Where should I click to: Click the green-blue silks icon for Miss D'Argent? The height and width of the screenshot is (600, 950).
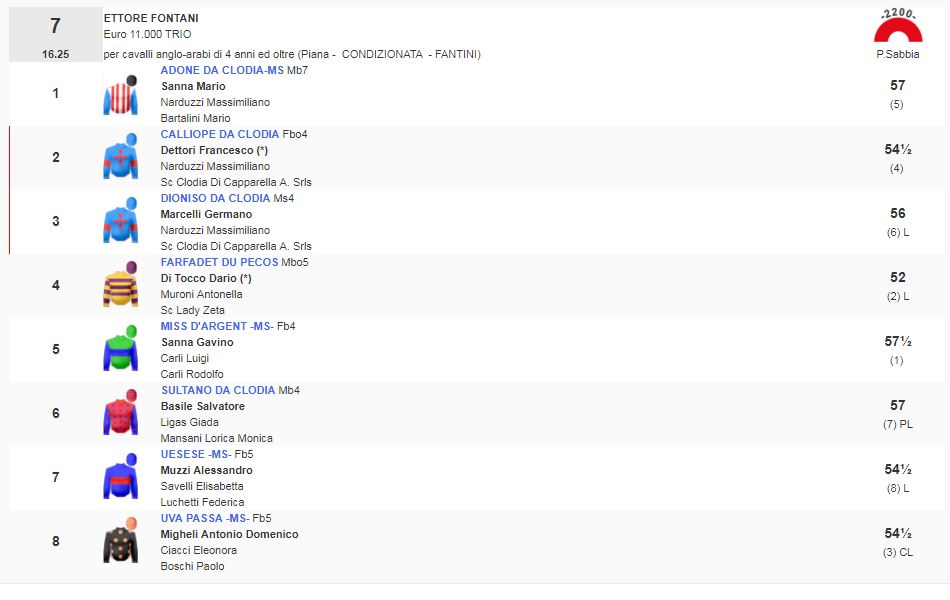click(x=120, y=350)
